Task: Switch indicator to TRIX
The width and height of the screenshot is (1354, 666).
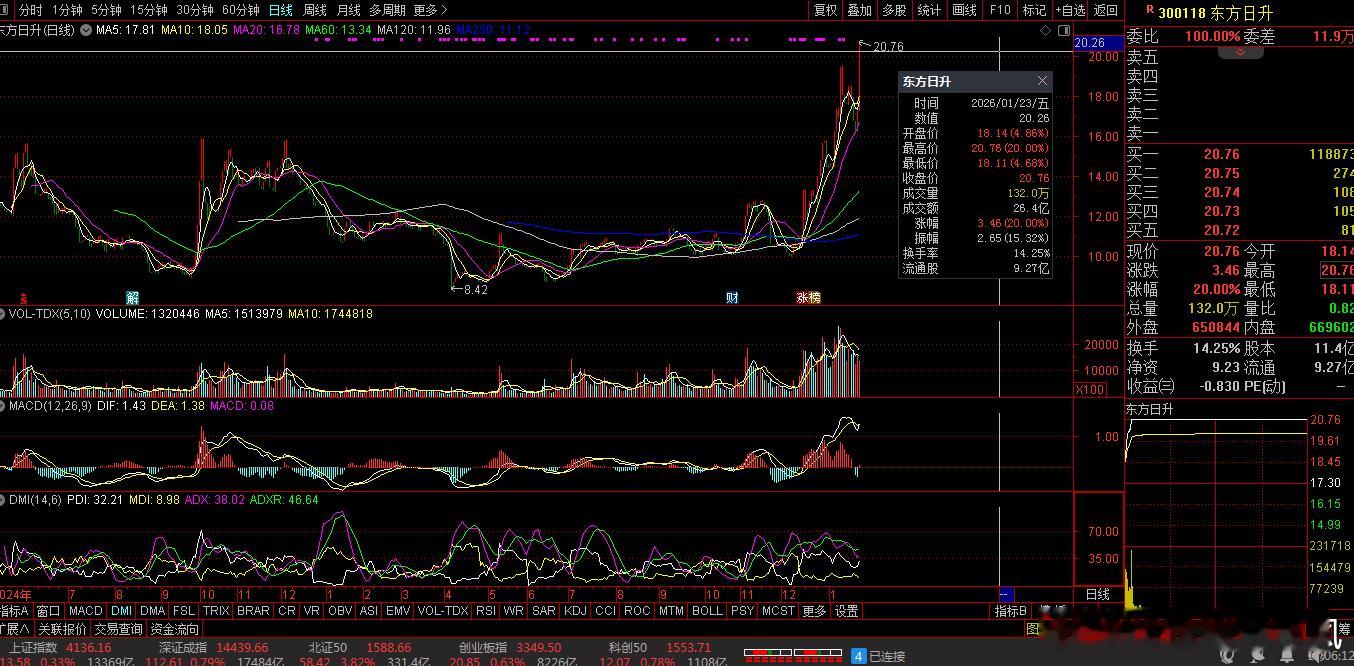Action: (216, 611)
